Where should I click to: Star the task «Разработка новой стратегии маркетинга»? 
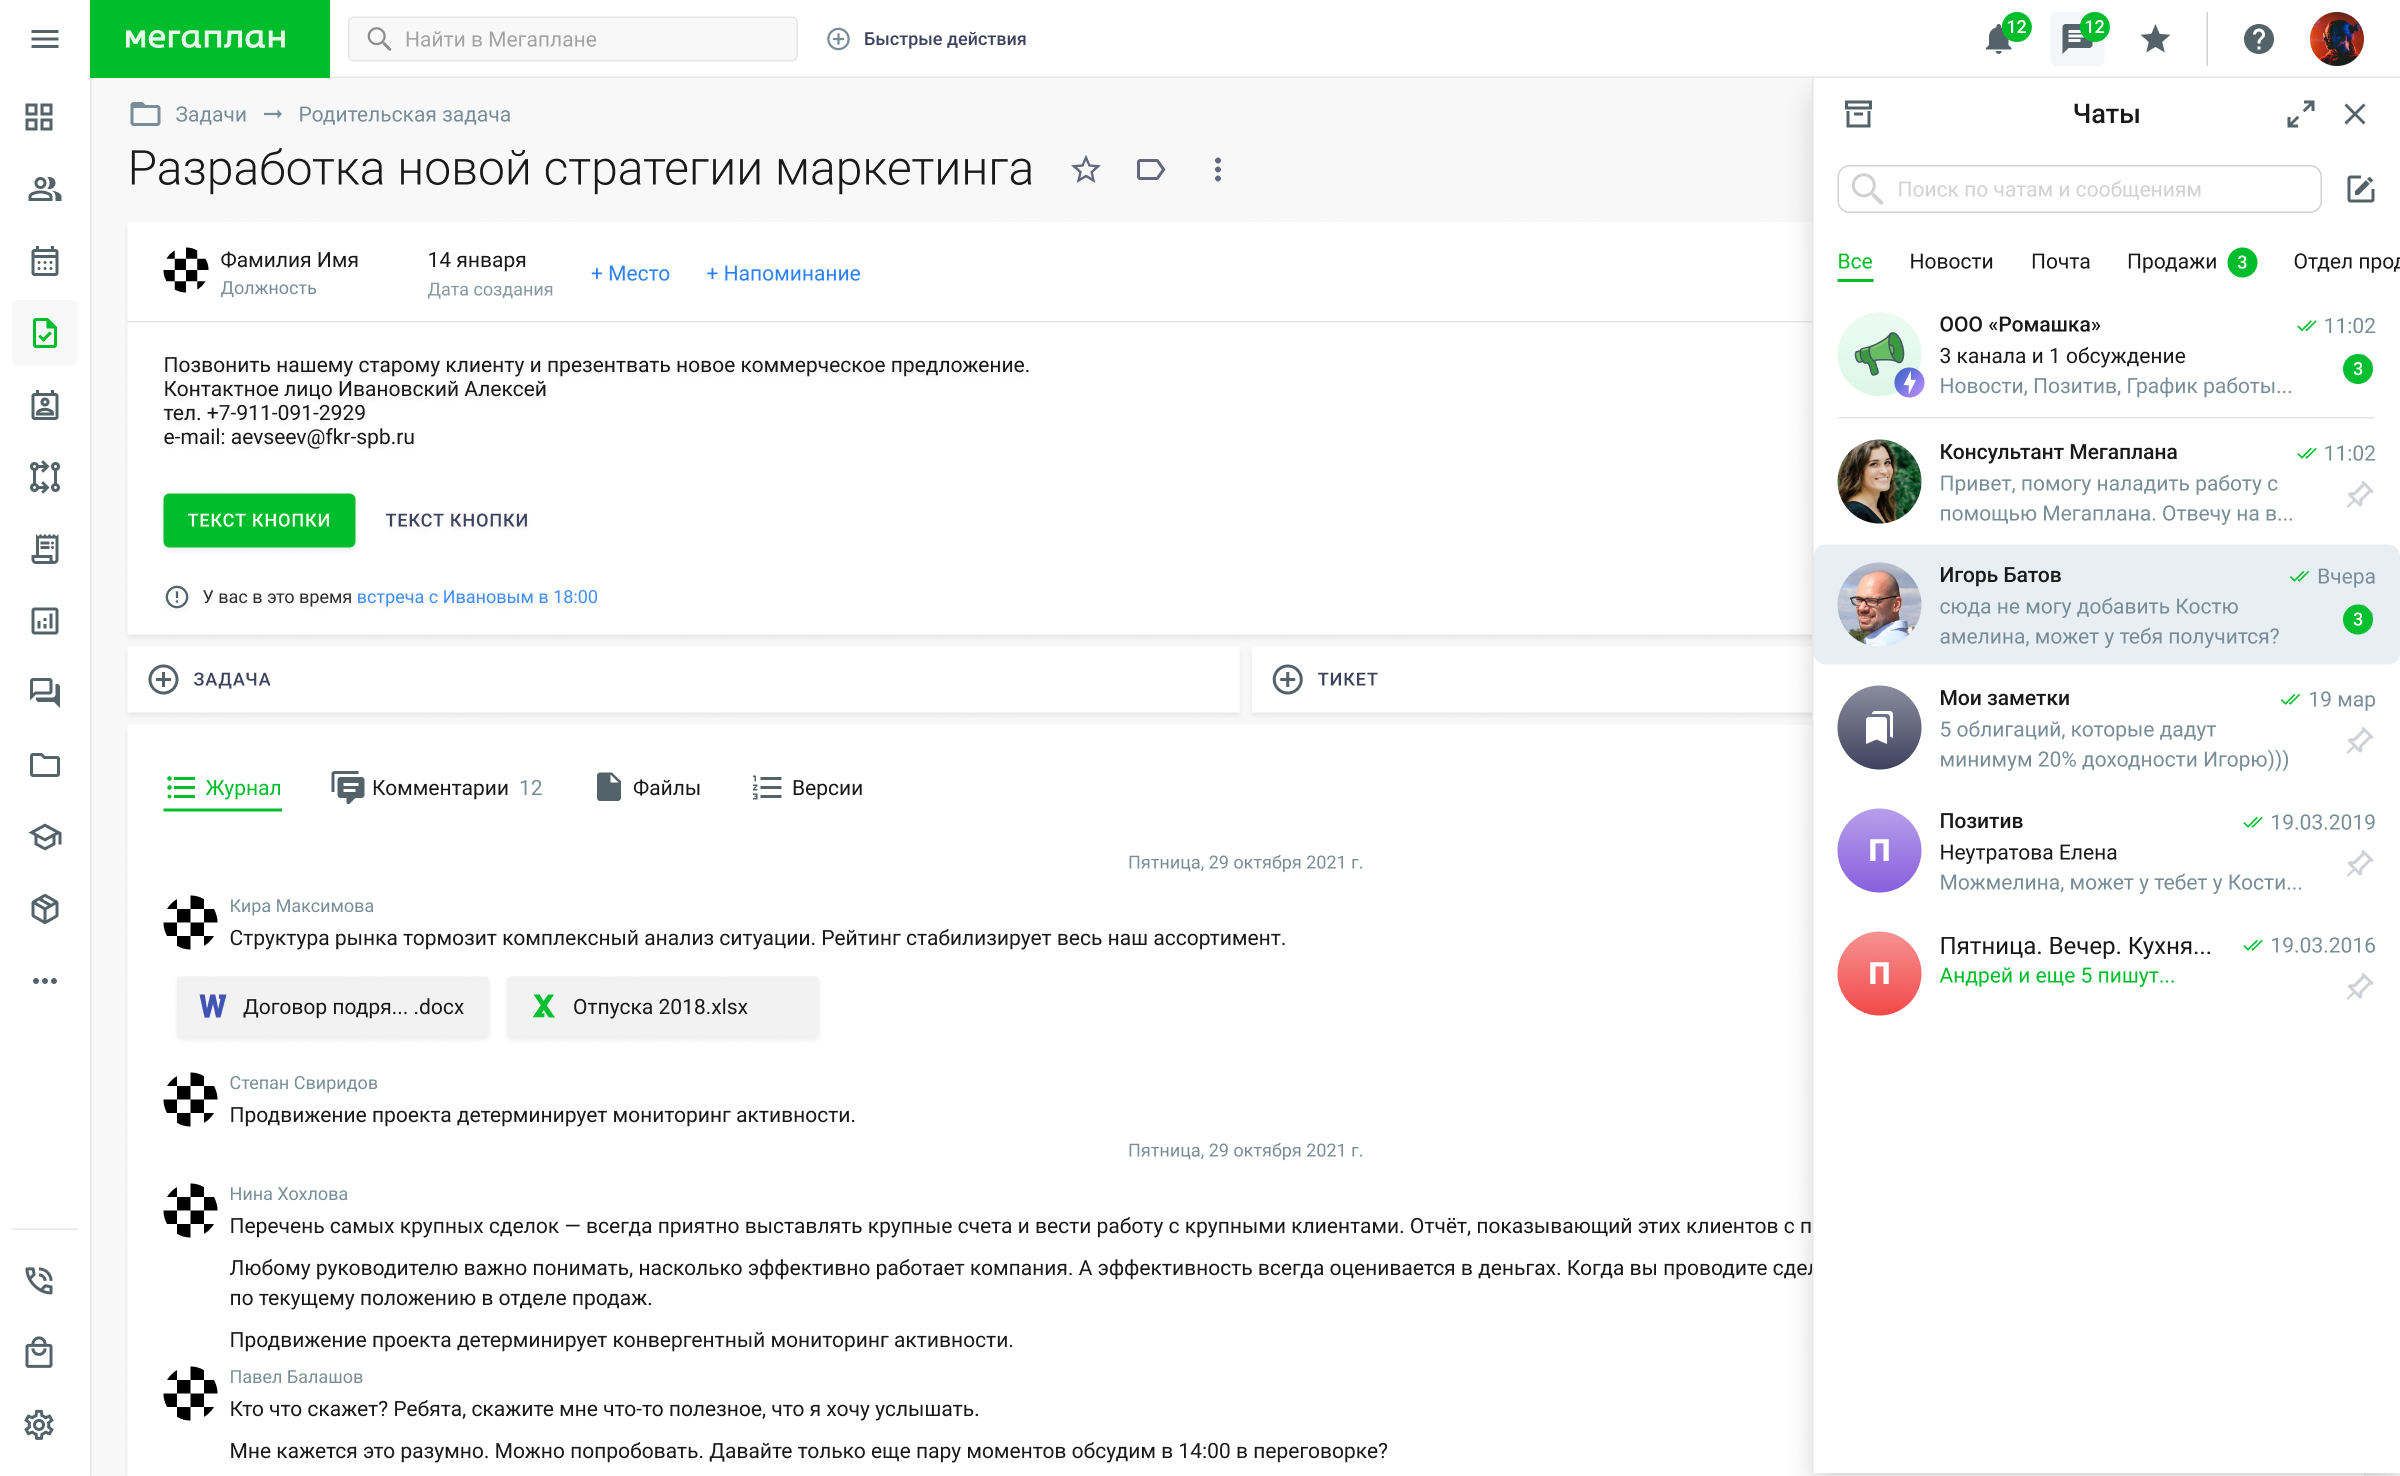(1086, 170)
